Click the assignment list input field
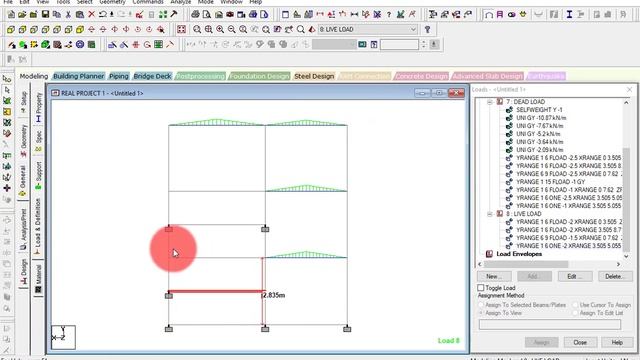 coord(550,324)
